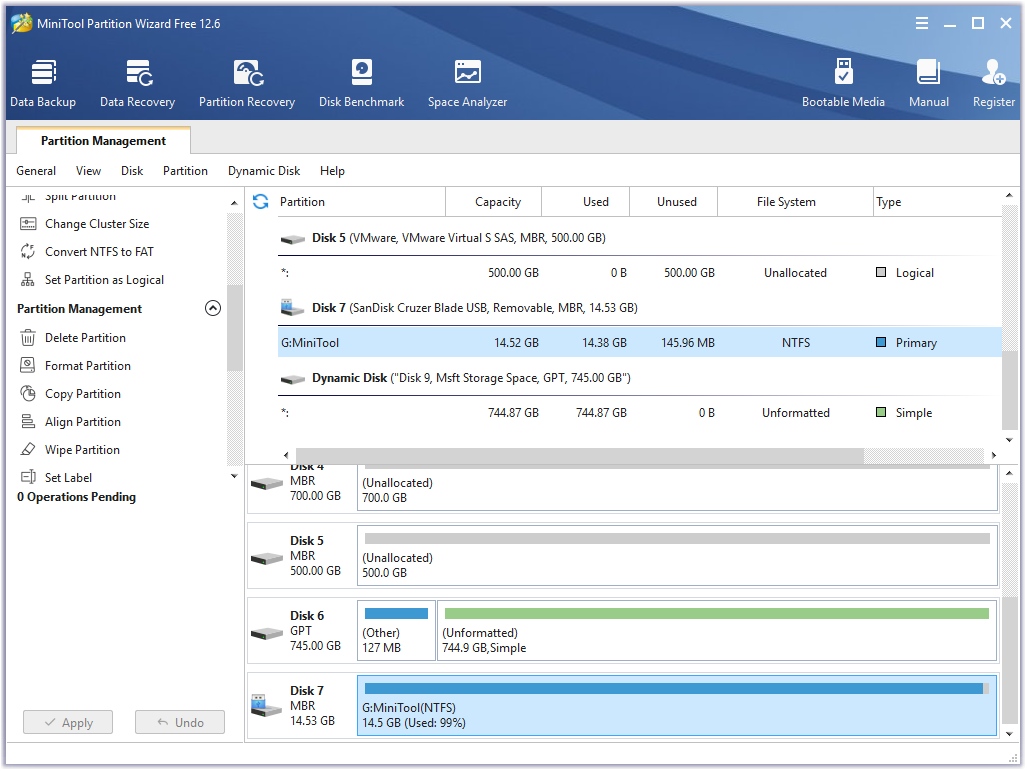Collapse the Partition Management sidebar section

click(x=212, y=308)
